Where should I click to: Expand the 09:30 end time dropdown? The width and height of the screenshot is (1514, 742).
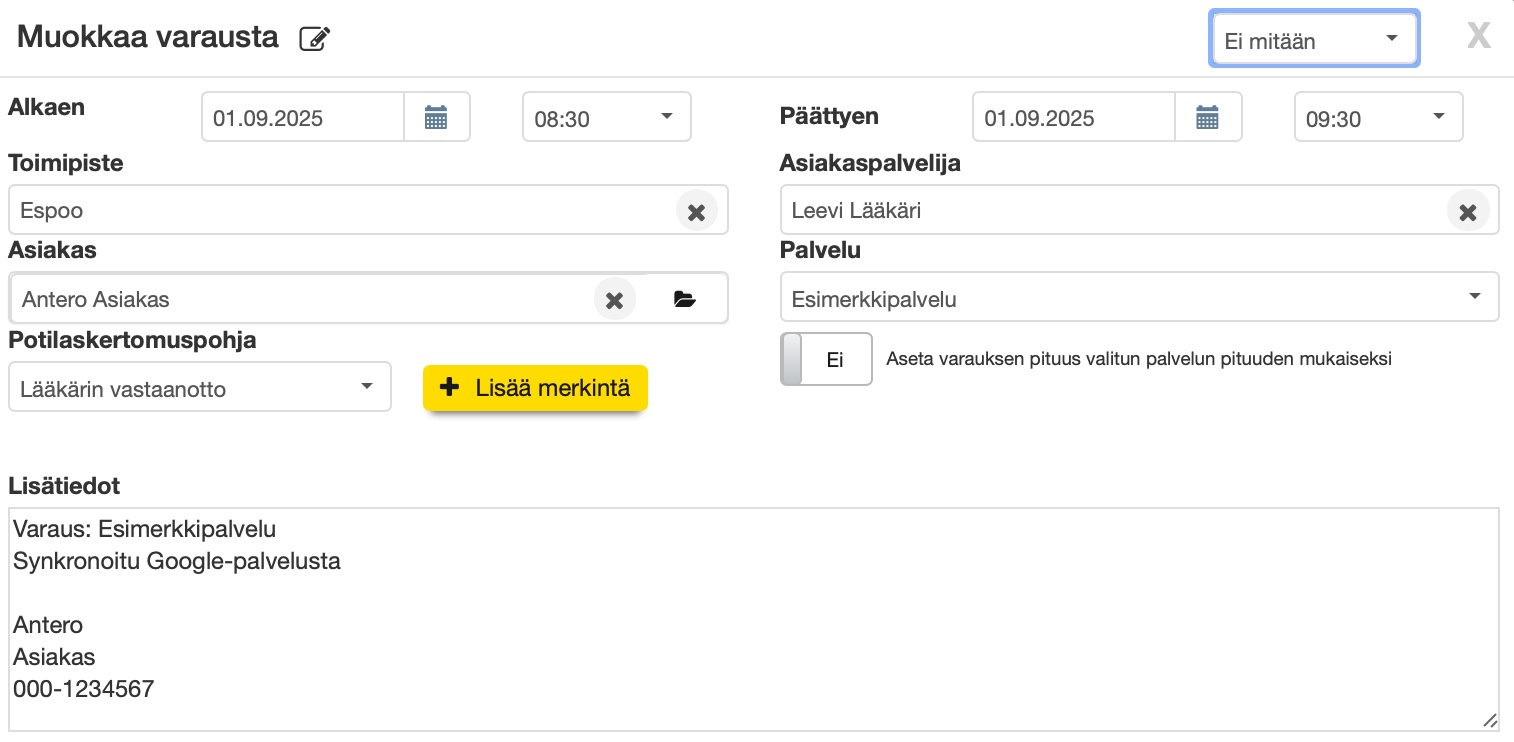1378,118
